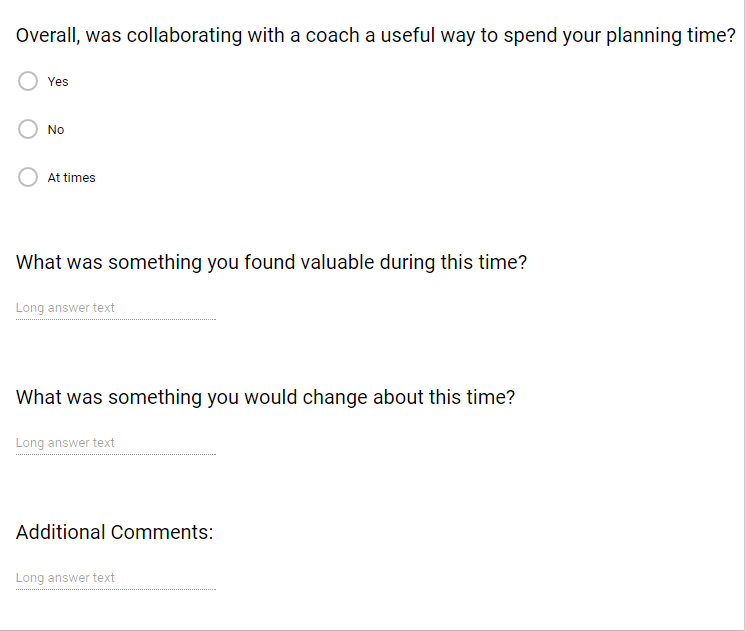Image resolution: width=746 pixels, height=631 pixels.
Task: Focus the Additional Comments long answer field
Action: 116,578
